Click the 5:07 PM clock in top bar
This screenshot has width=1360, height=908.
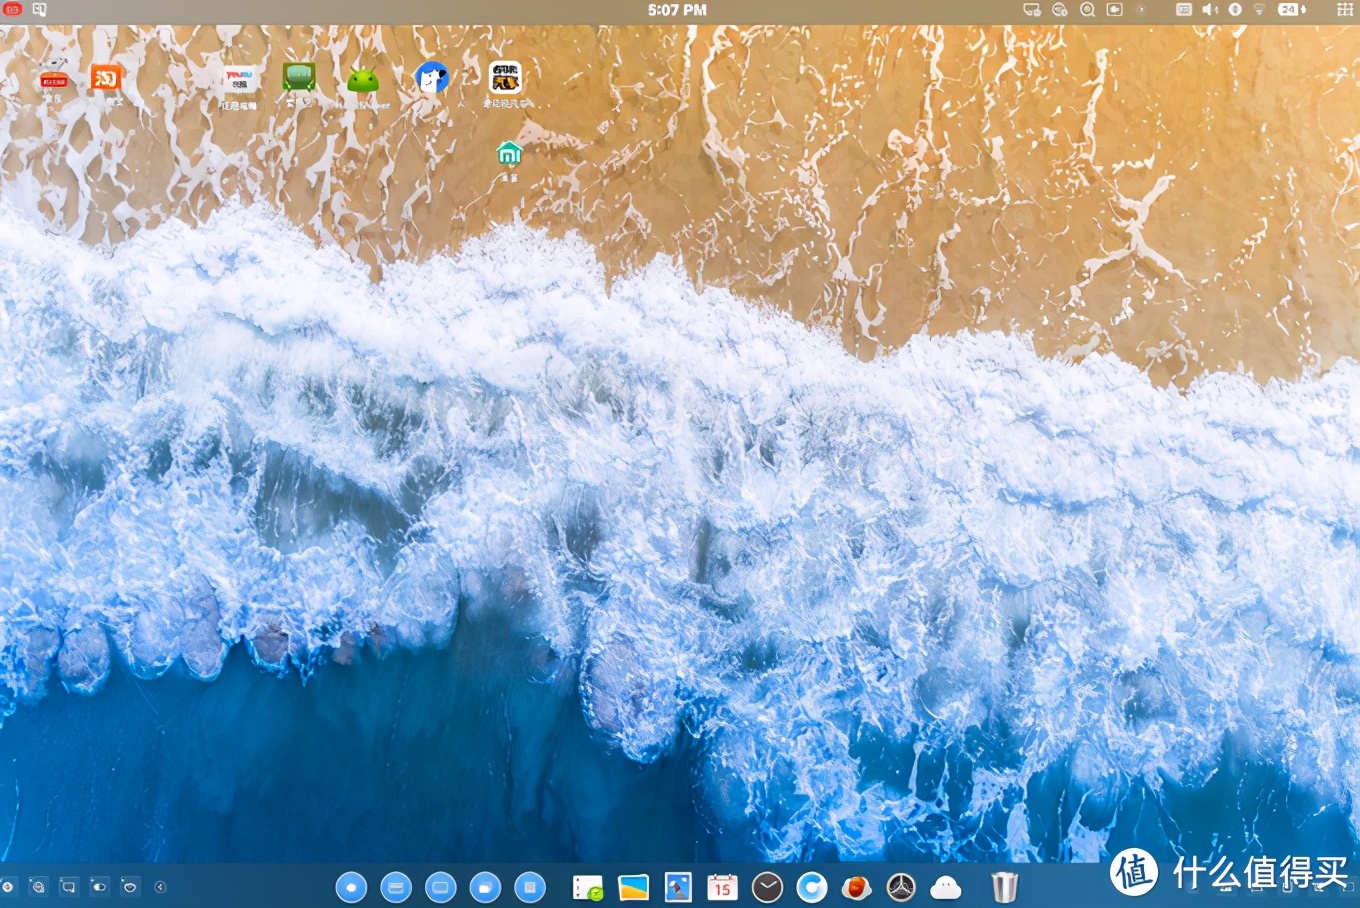click(x=677, y=10)
